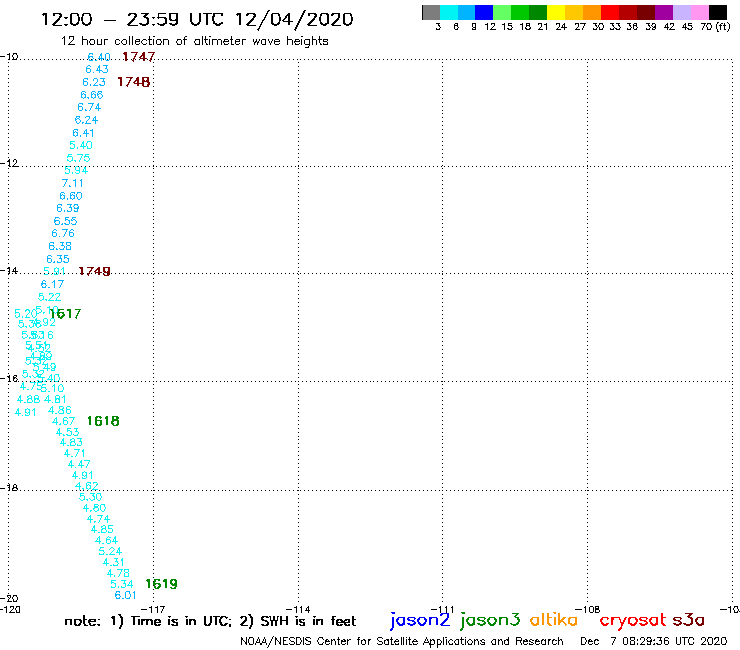The height and width of the screenshot is (650, 740).
Task: Click the wave height value '6.24'
Action: [86, 120]
